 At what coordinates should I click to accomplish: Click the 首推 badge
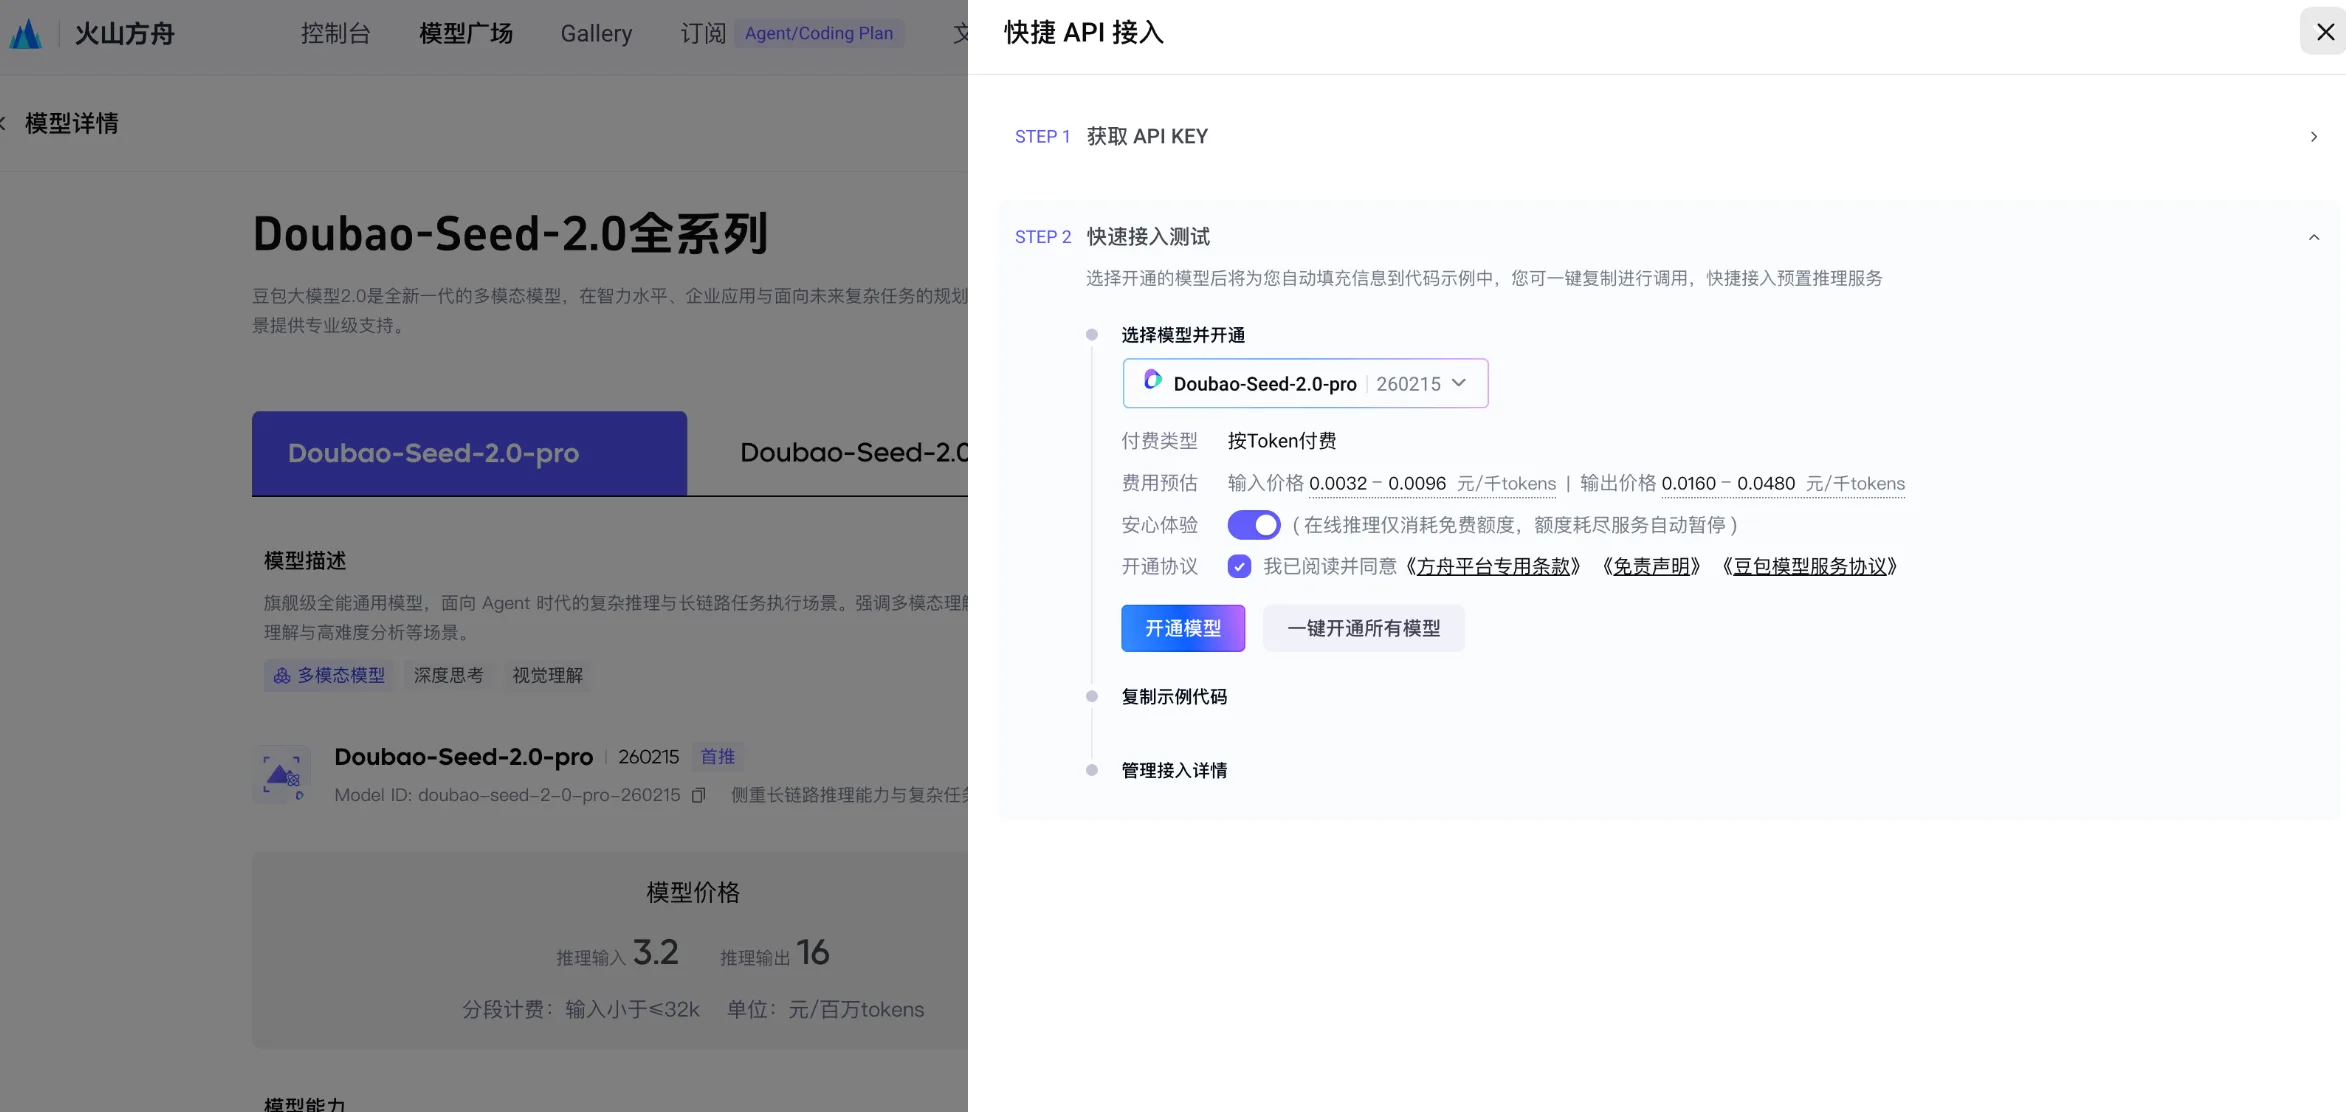coord(718,757)
